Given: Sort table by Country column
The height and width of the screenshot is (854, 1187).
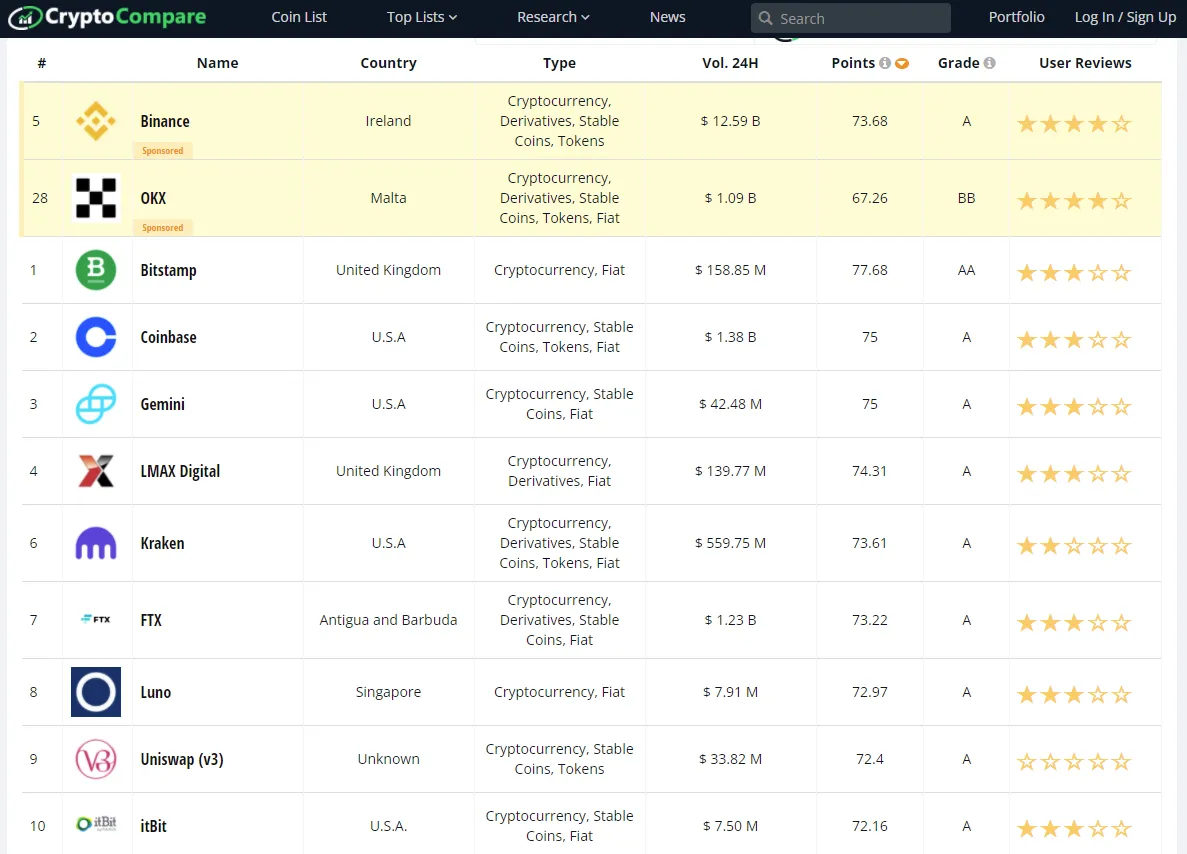Looking at the screenshot, I should point(388,63).
